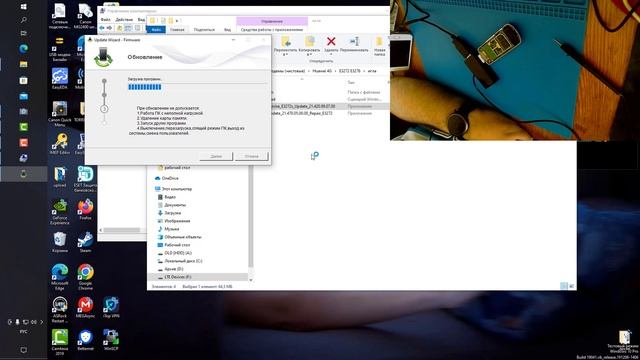Select the Архив (D:) drive

(170, 269)
